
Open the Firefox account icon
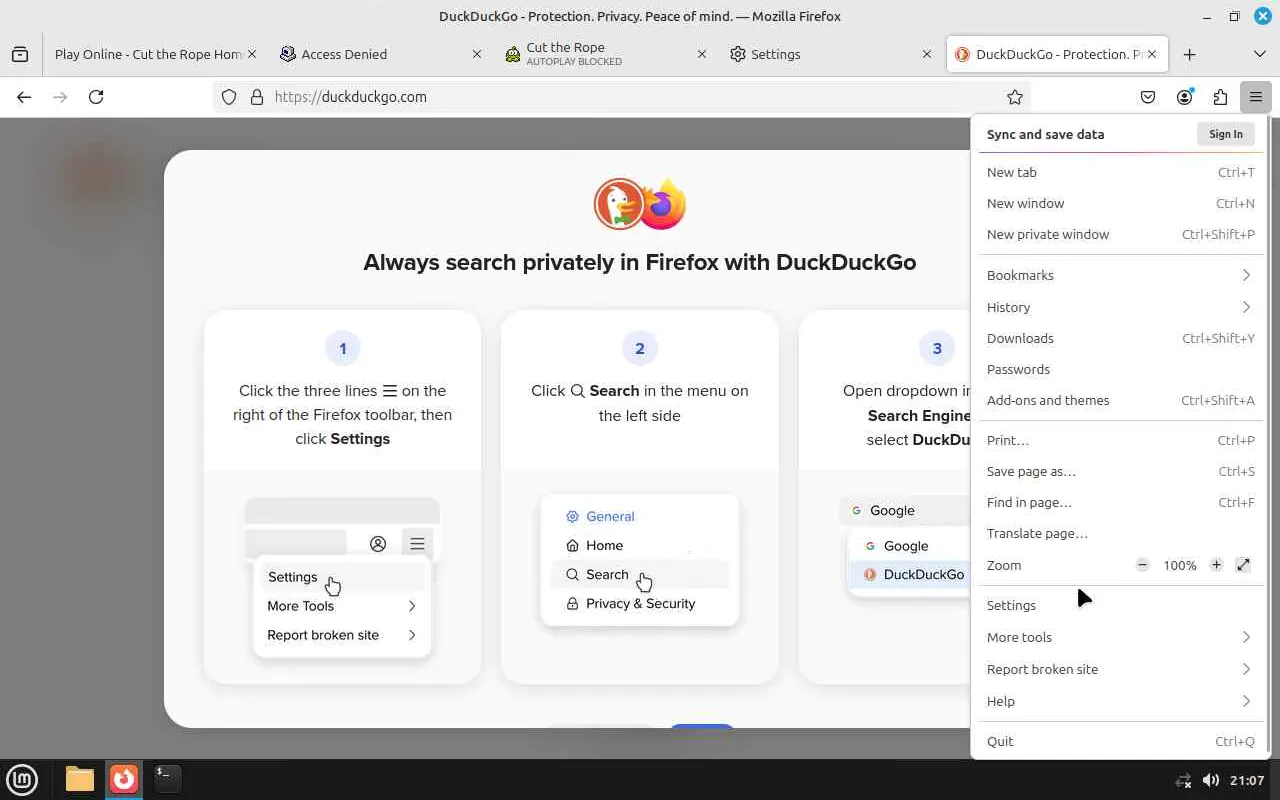pyautogui.click(x=1184, y=97)
